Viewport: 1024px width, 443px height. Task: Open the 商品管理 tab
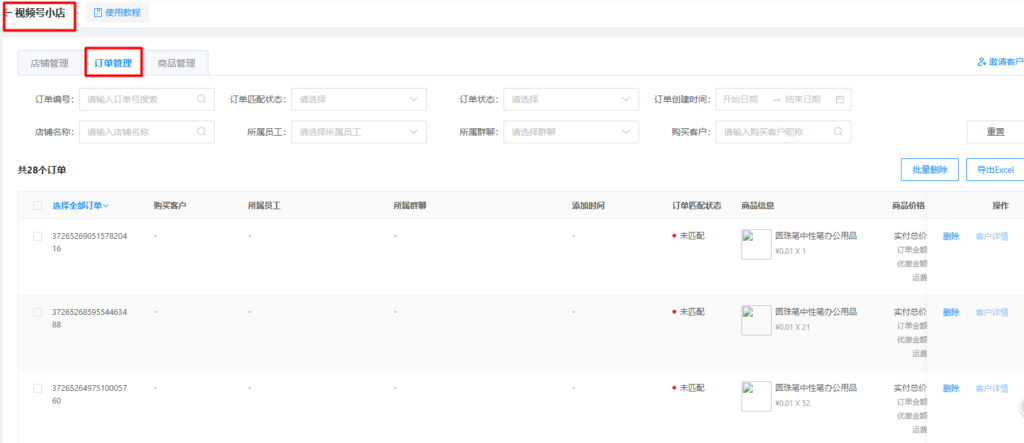click(x=176, y=63)
